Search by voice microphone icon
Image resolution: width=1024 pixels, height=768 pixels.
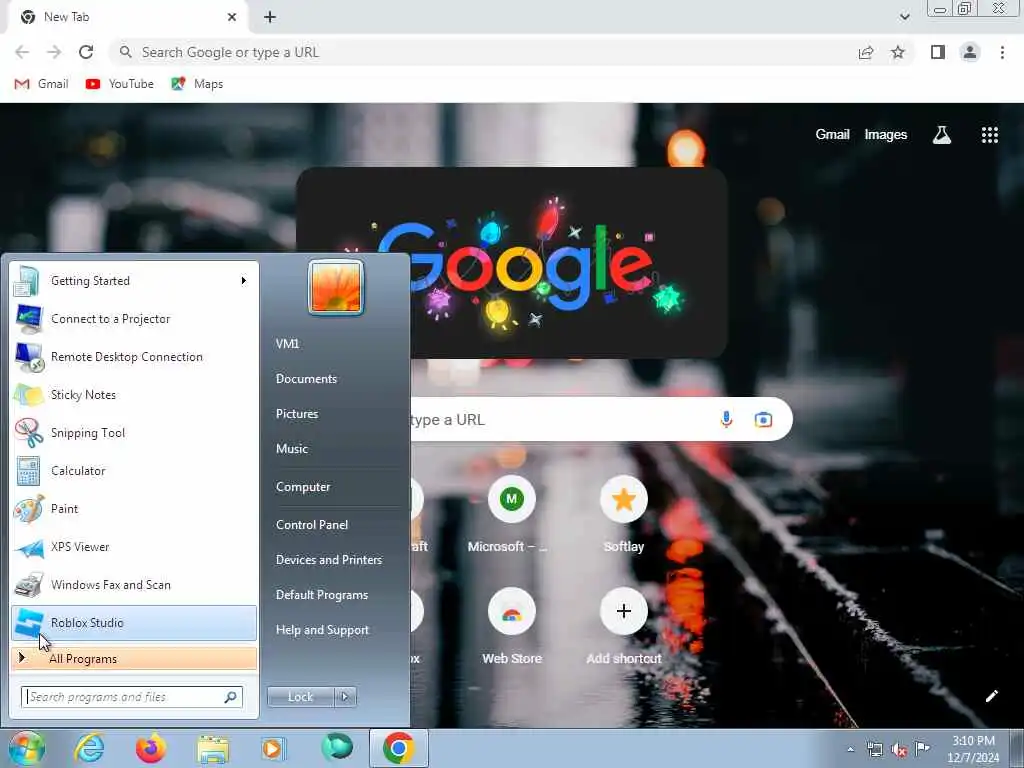726,419
